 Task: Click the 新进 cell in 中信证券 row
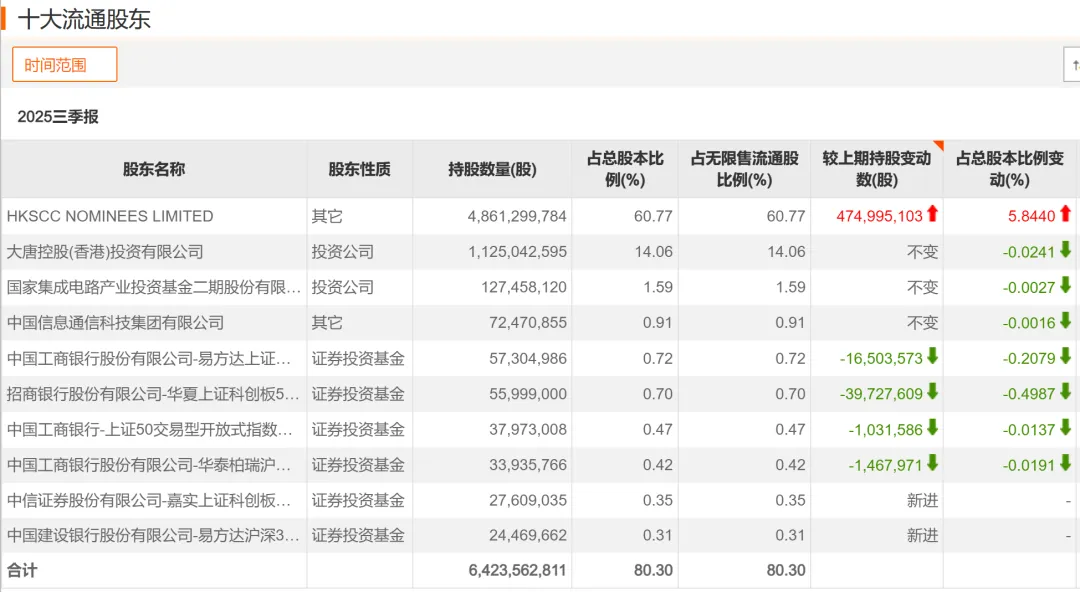[x=922, y=500]
